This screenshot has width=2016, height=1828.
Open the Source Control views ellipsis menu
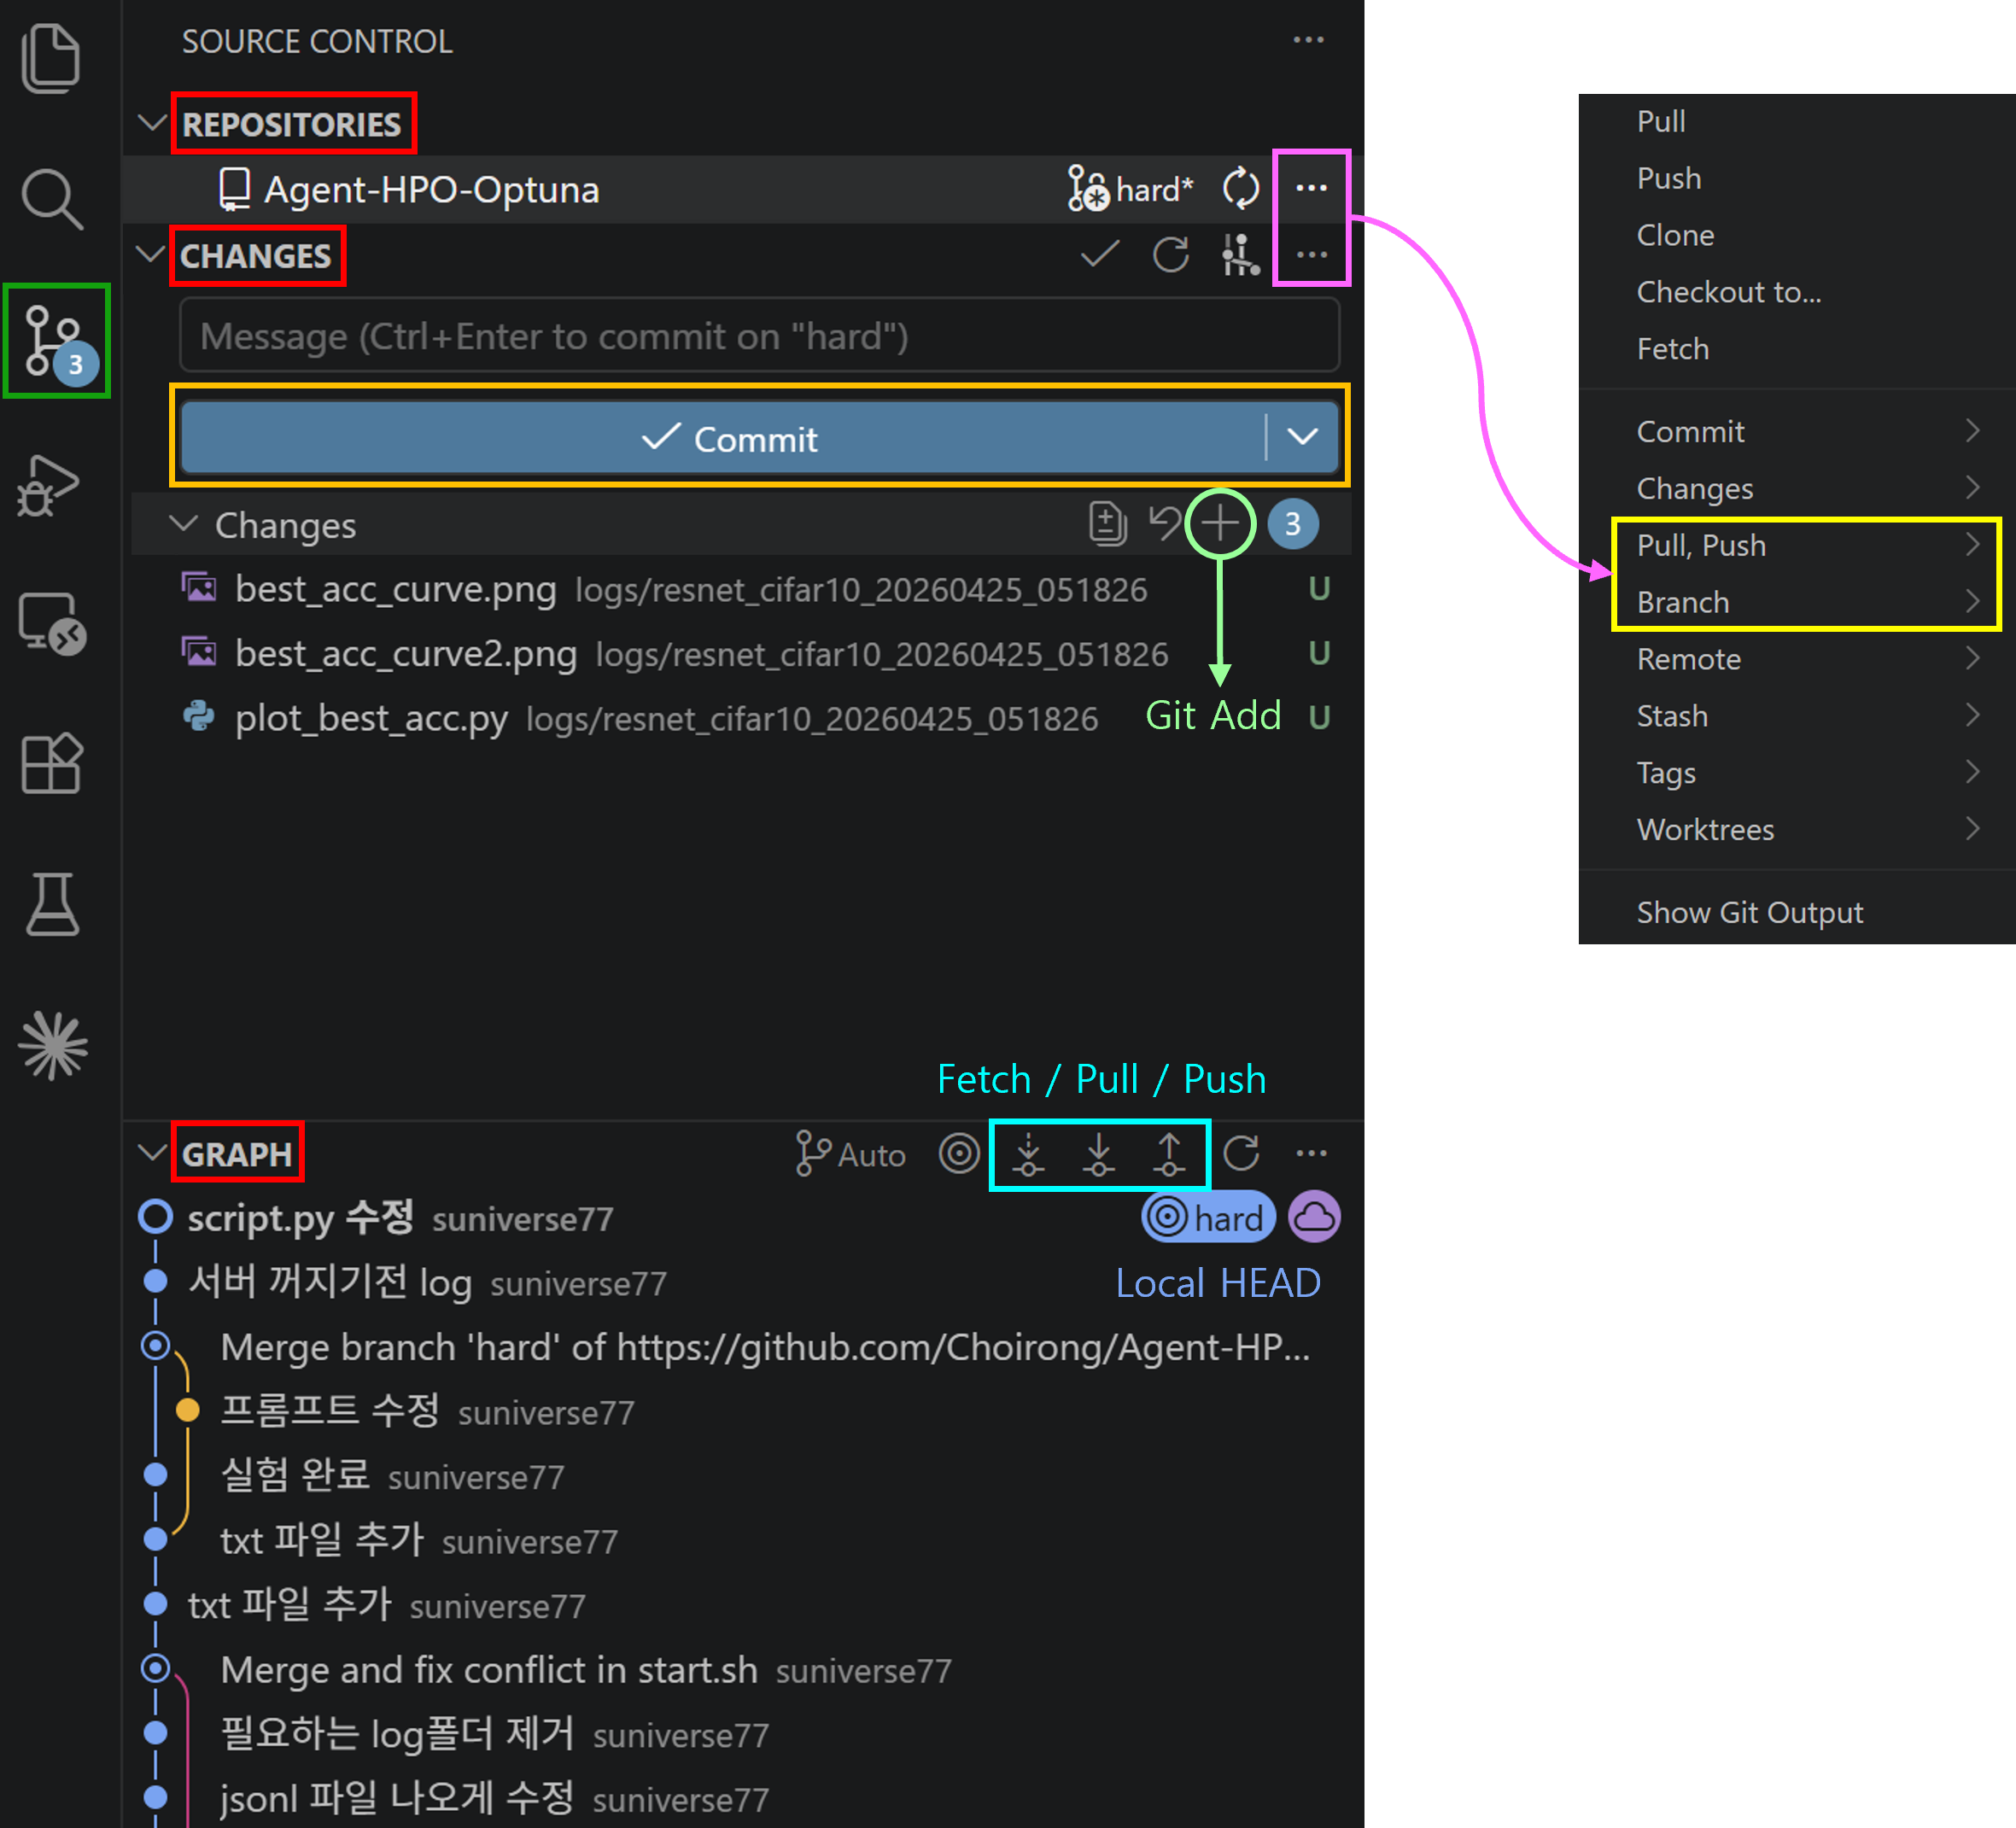[x=1308, y=40]
